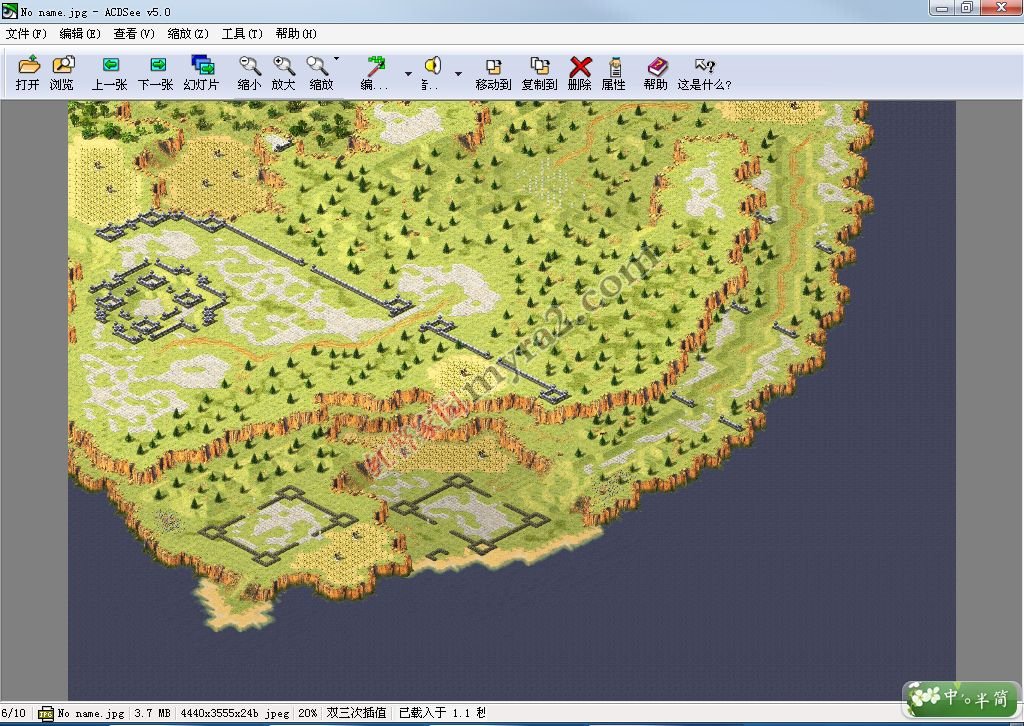Open the 编辑(E) menu

[x=80, y=34]
